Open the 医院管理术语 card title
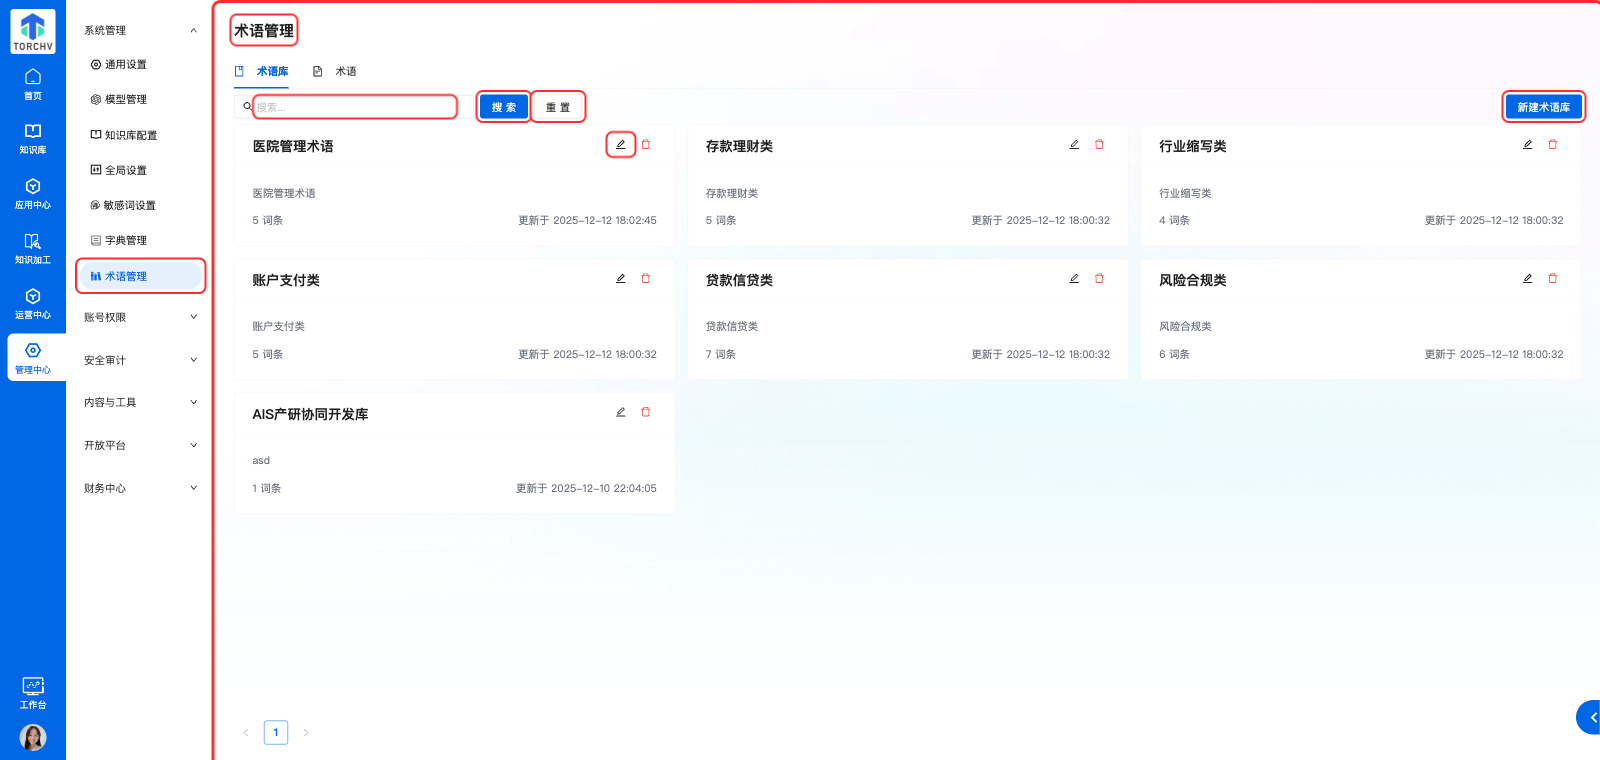Viewport: 1600px width, 760px height. 293,146
